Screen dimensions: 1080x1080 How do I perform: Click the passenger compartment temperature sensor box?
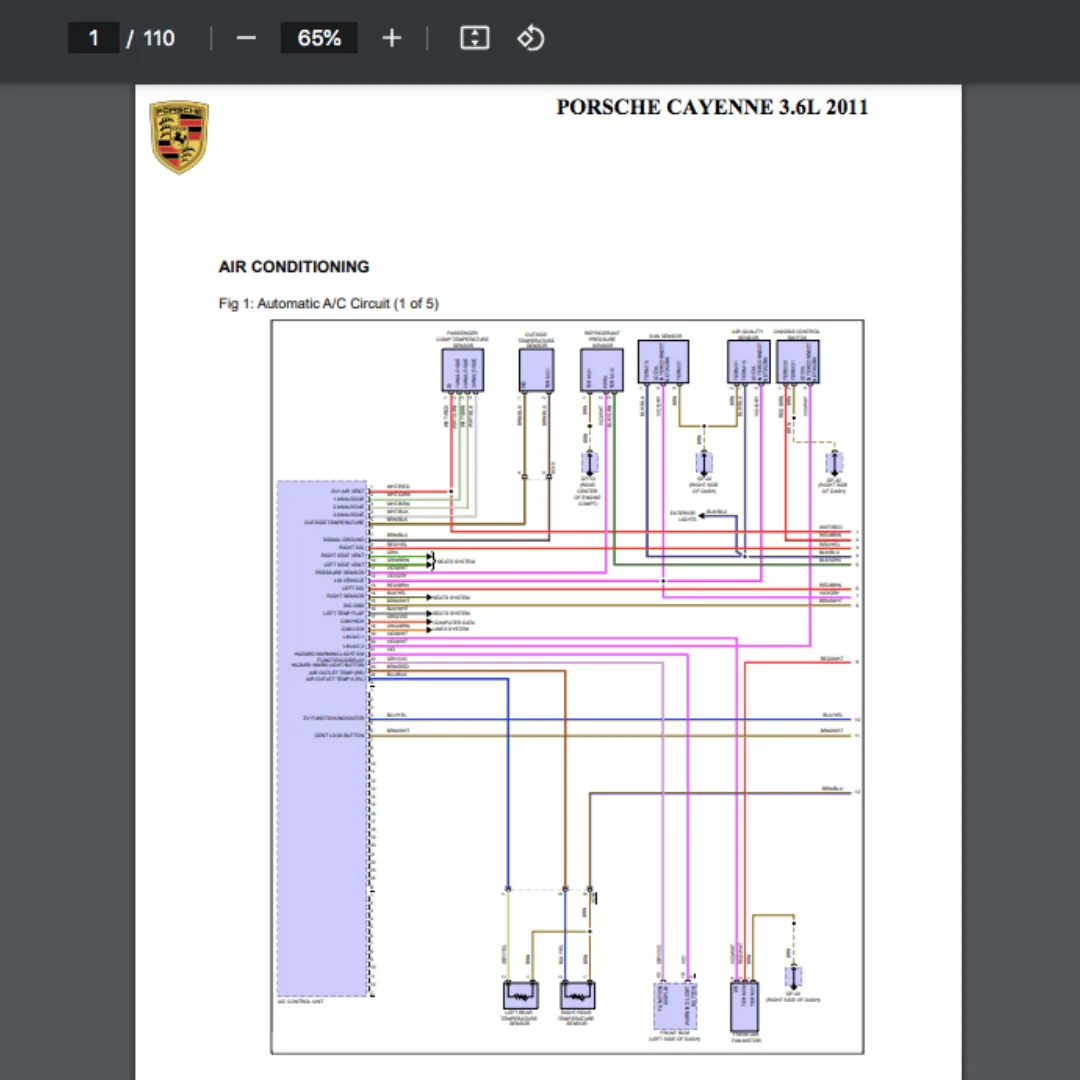point(463,370)
